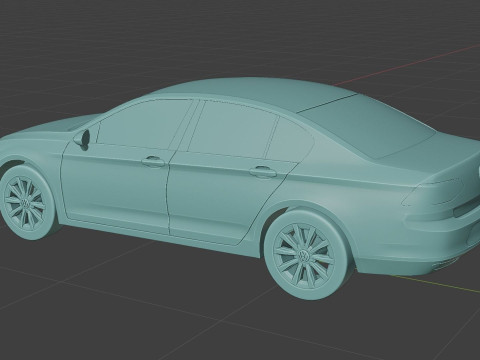Click the taillight on the car model
This screenshot has width=480, height=360.
tap(433, 193)
